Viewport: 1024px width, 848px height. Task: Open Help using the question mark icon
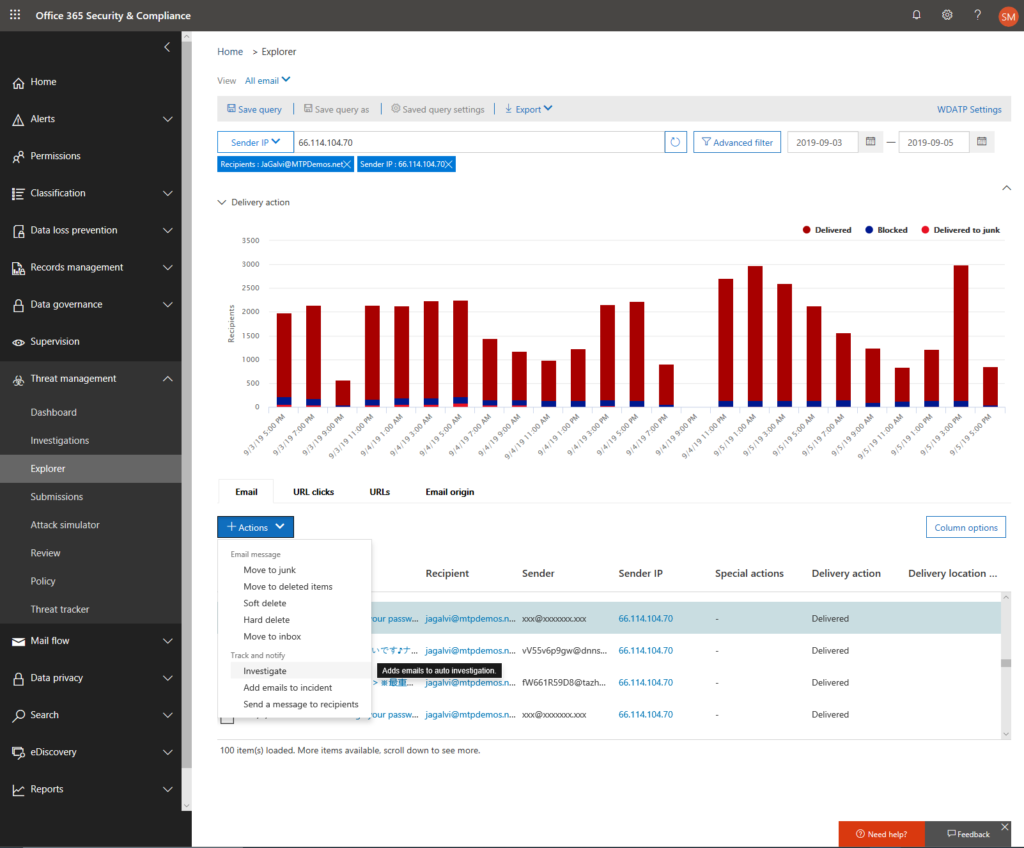(x=977, y=15)
